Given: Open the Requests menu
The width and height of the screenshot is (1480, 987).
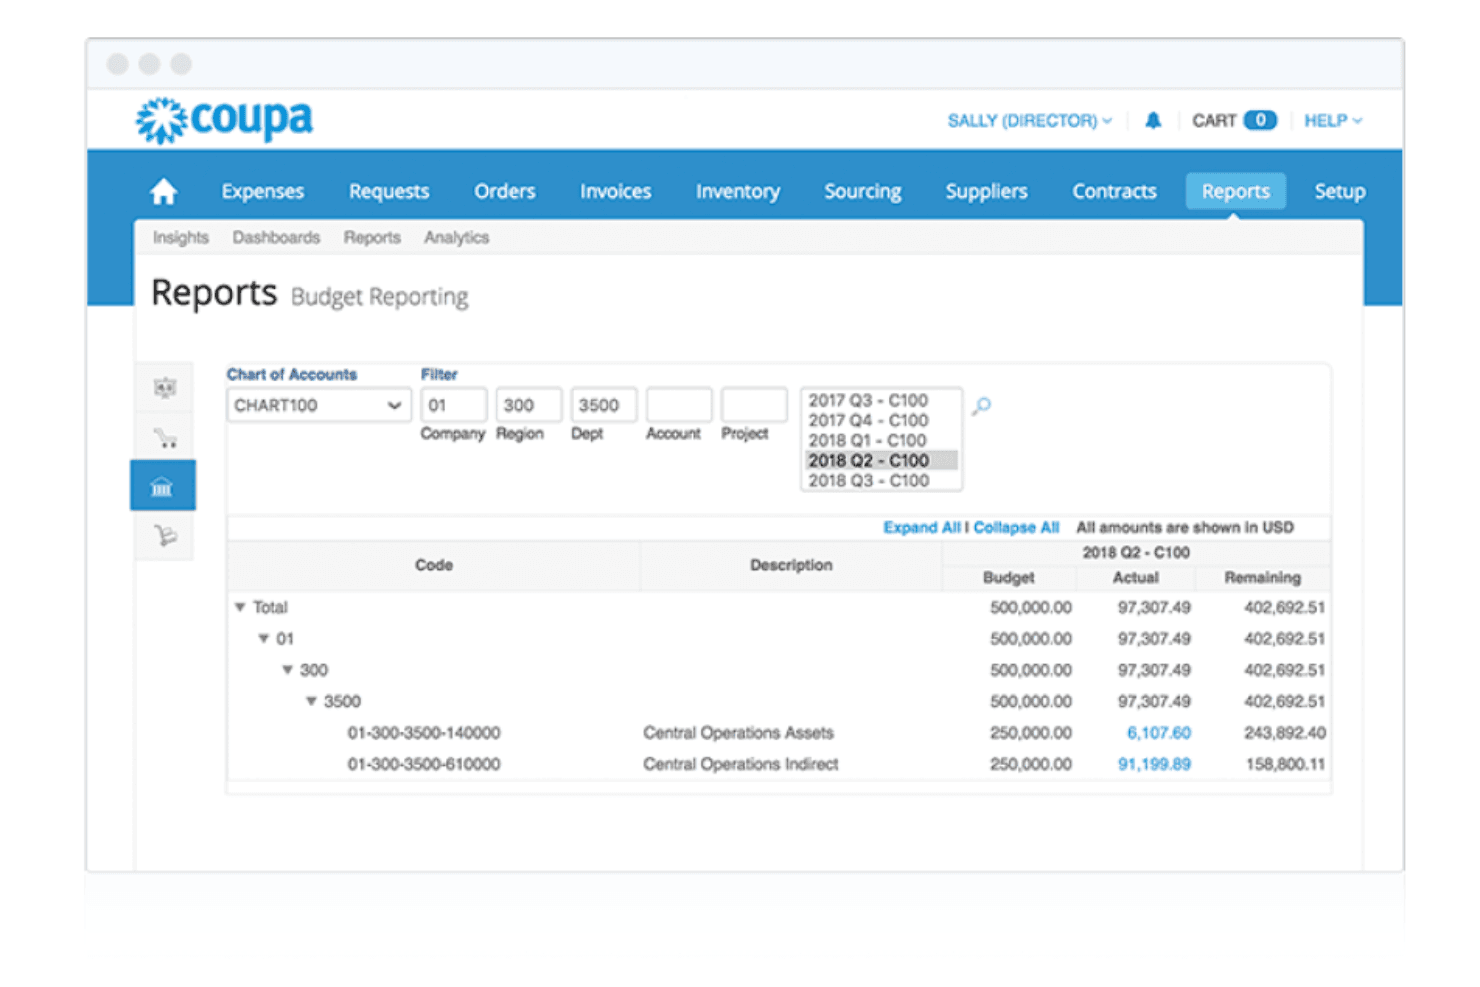Looking at the screenshot, I should [389, 191].
